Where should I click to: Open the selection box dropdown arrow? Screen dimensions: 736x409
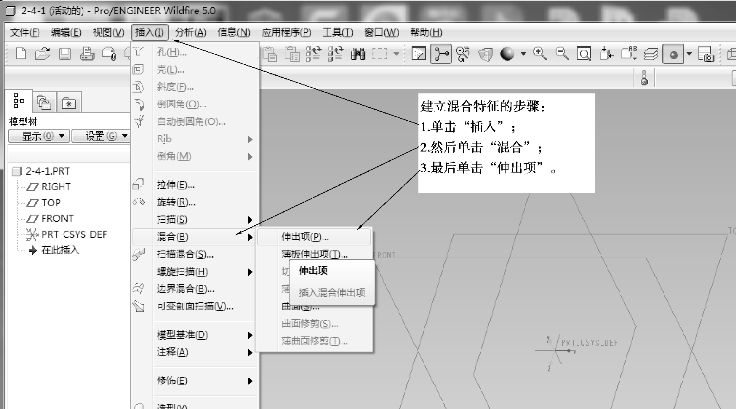coord(396,54)
